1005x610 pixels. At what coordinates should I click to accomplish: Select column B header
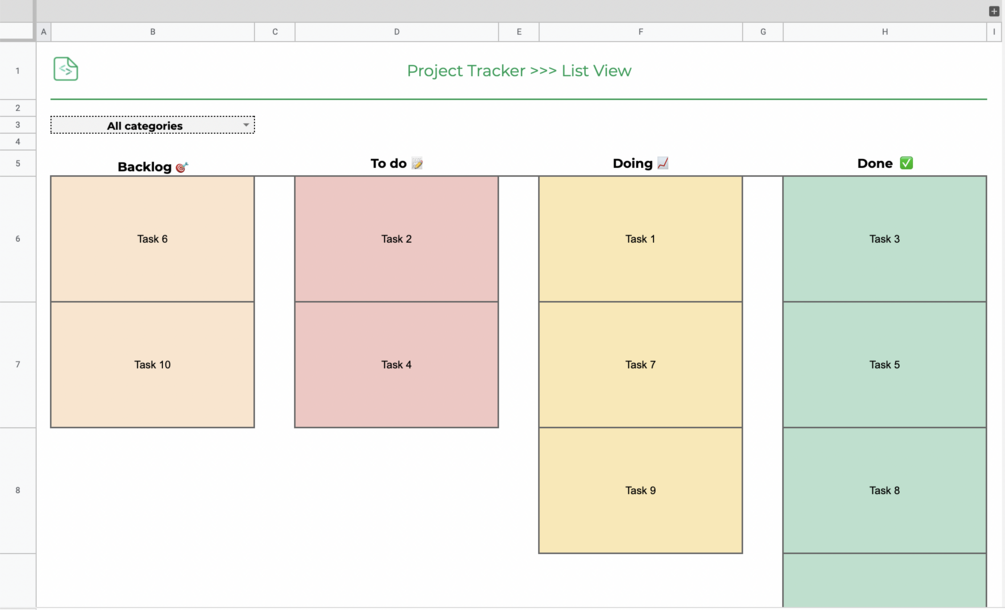pos(152,32)
